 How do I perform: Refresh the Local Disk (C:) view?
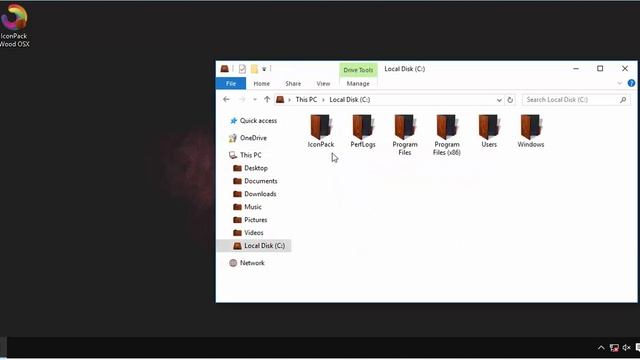click(x=510, y=100)
